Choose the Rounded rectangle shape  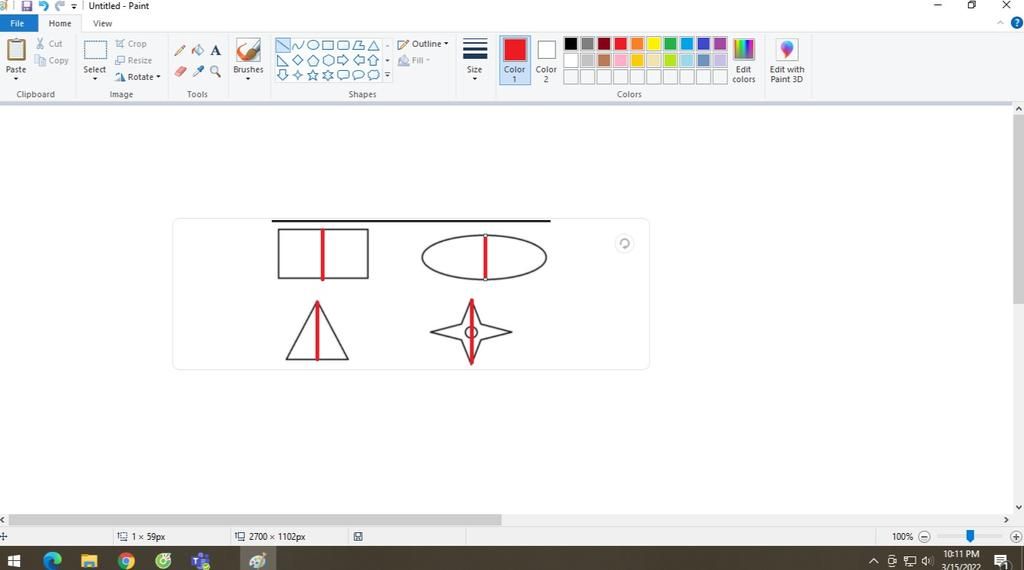[343, 45]
